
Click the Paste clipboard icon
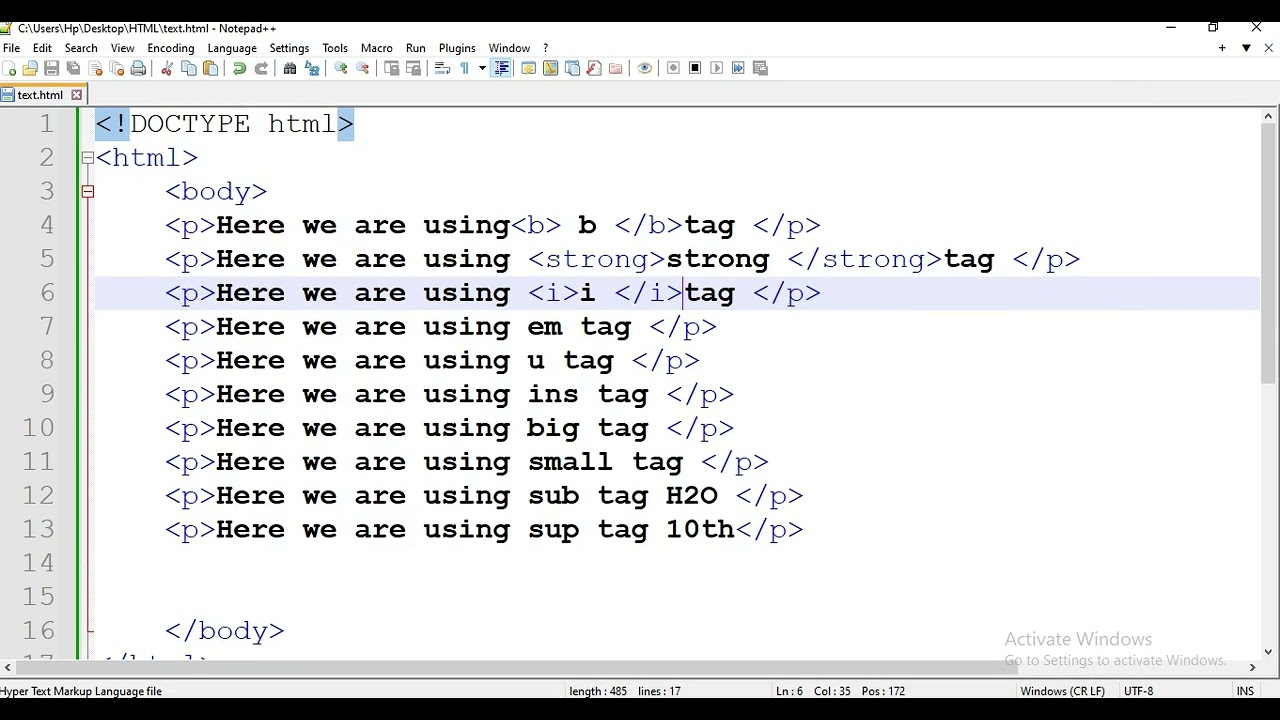coord(211,68)
